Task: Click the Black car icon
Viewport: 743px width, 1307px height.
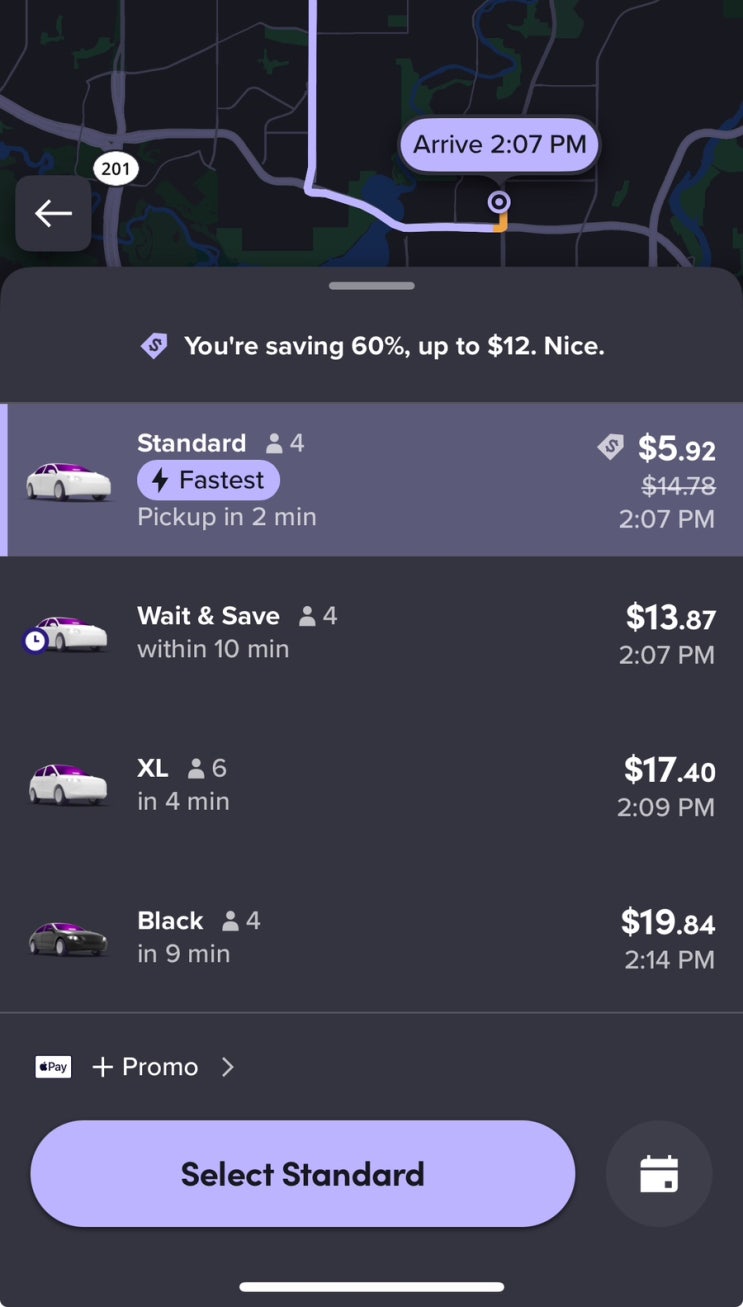Action: (68, 938)
